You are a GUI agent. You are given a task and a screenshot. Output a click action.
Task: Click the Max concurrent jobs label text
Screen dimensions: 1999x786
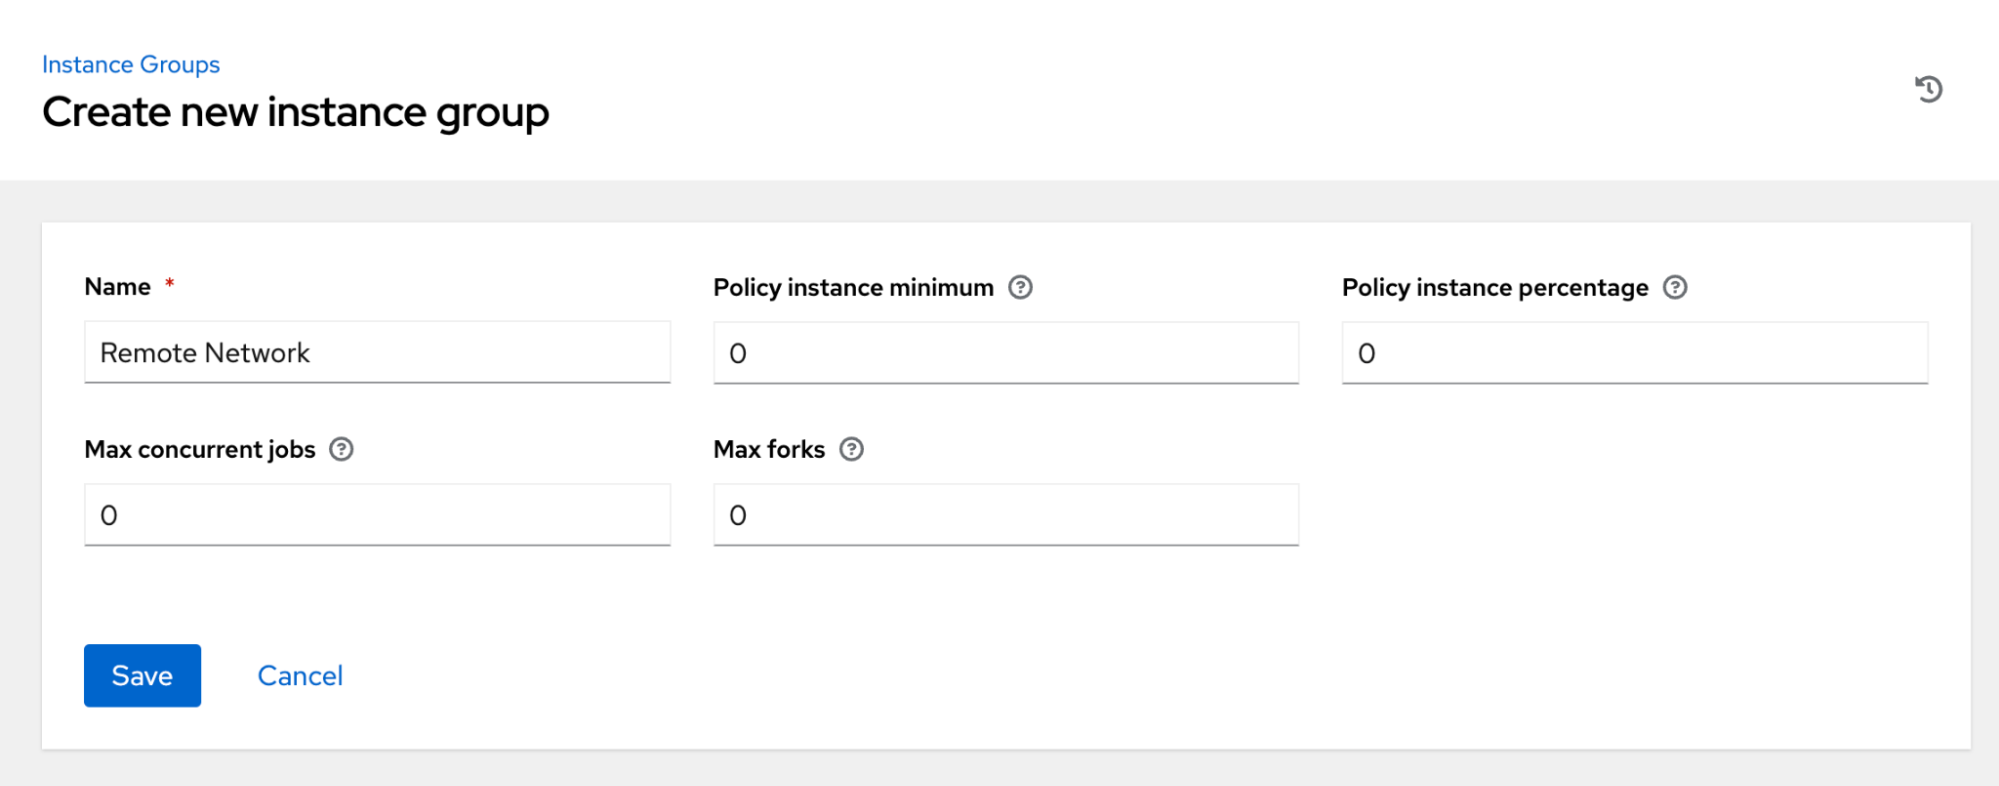coord(200,450)
